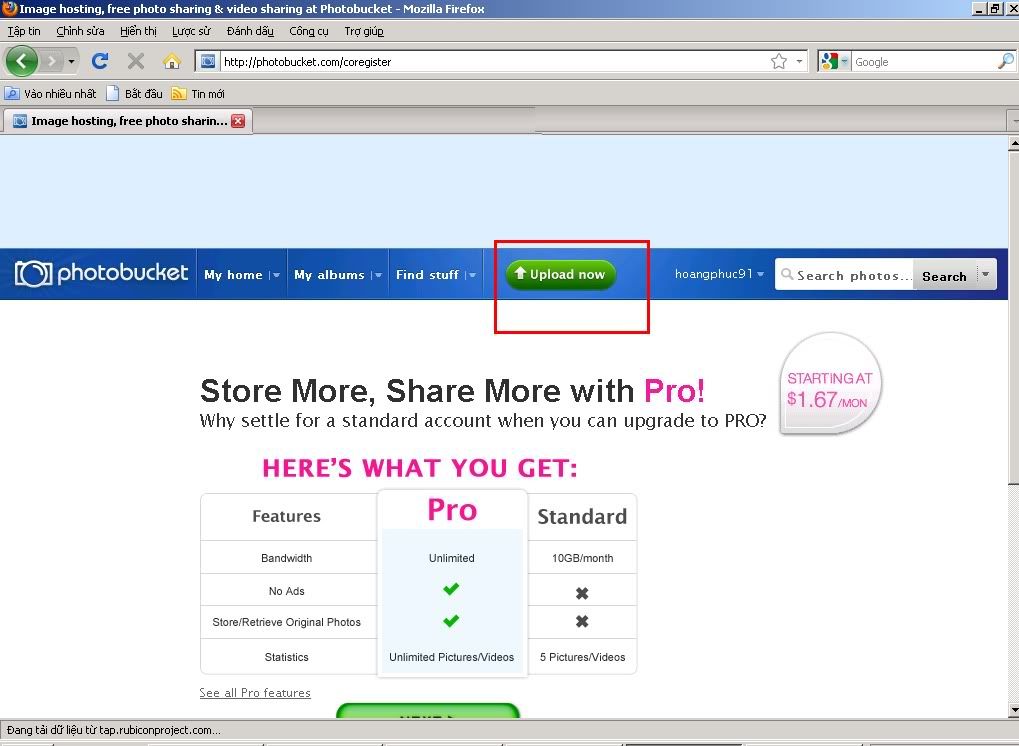The image size is (1019, 746).
Task: Reload the current page
Action: point(99,62)
